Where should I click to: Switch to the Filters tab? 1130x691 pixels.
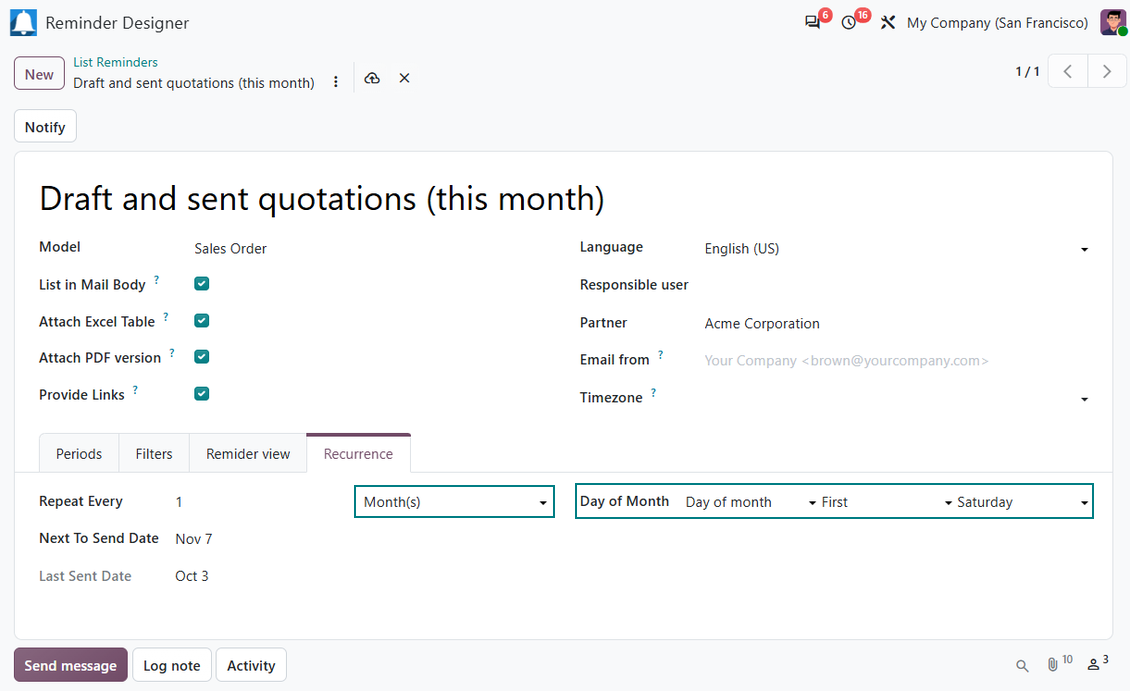click(x=154, y=454)
